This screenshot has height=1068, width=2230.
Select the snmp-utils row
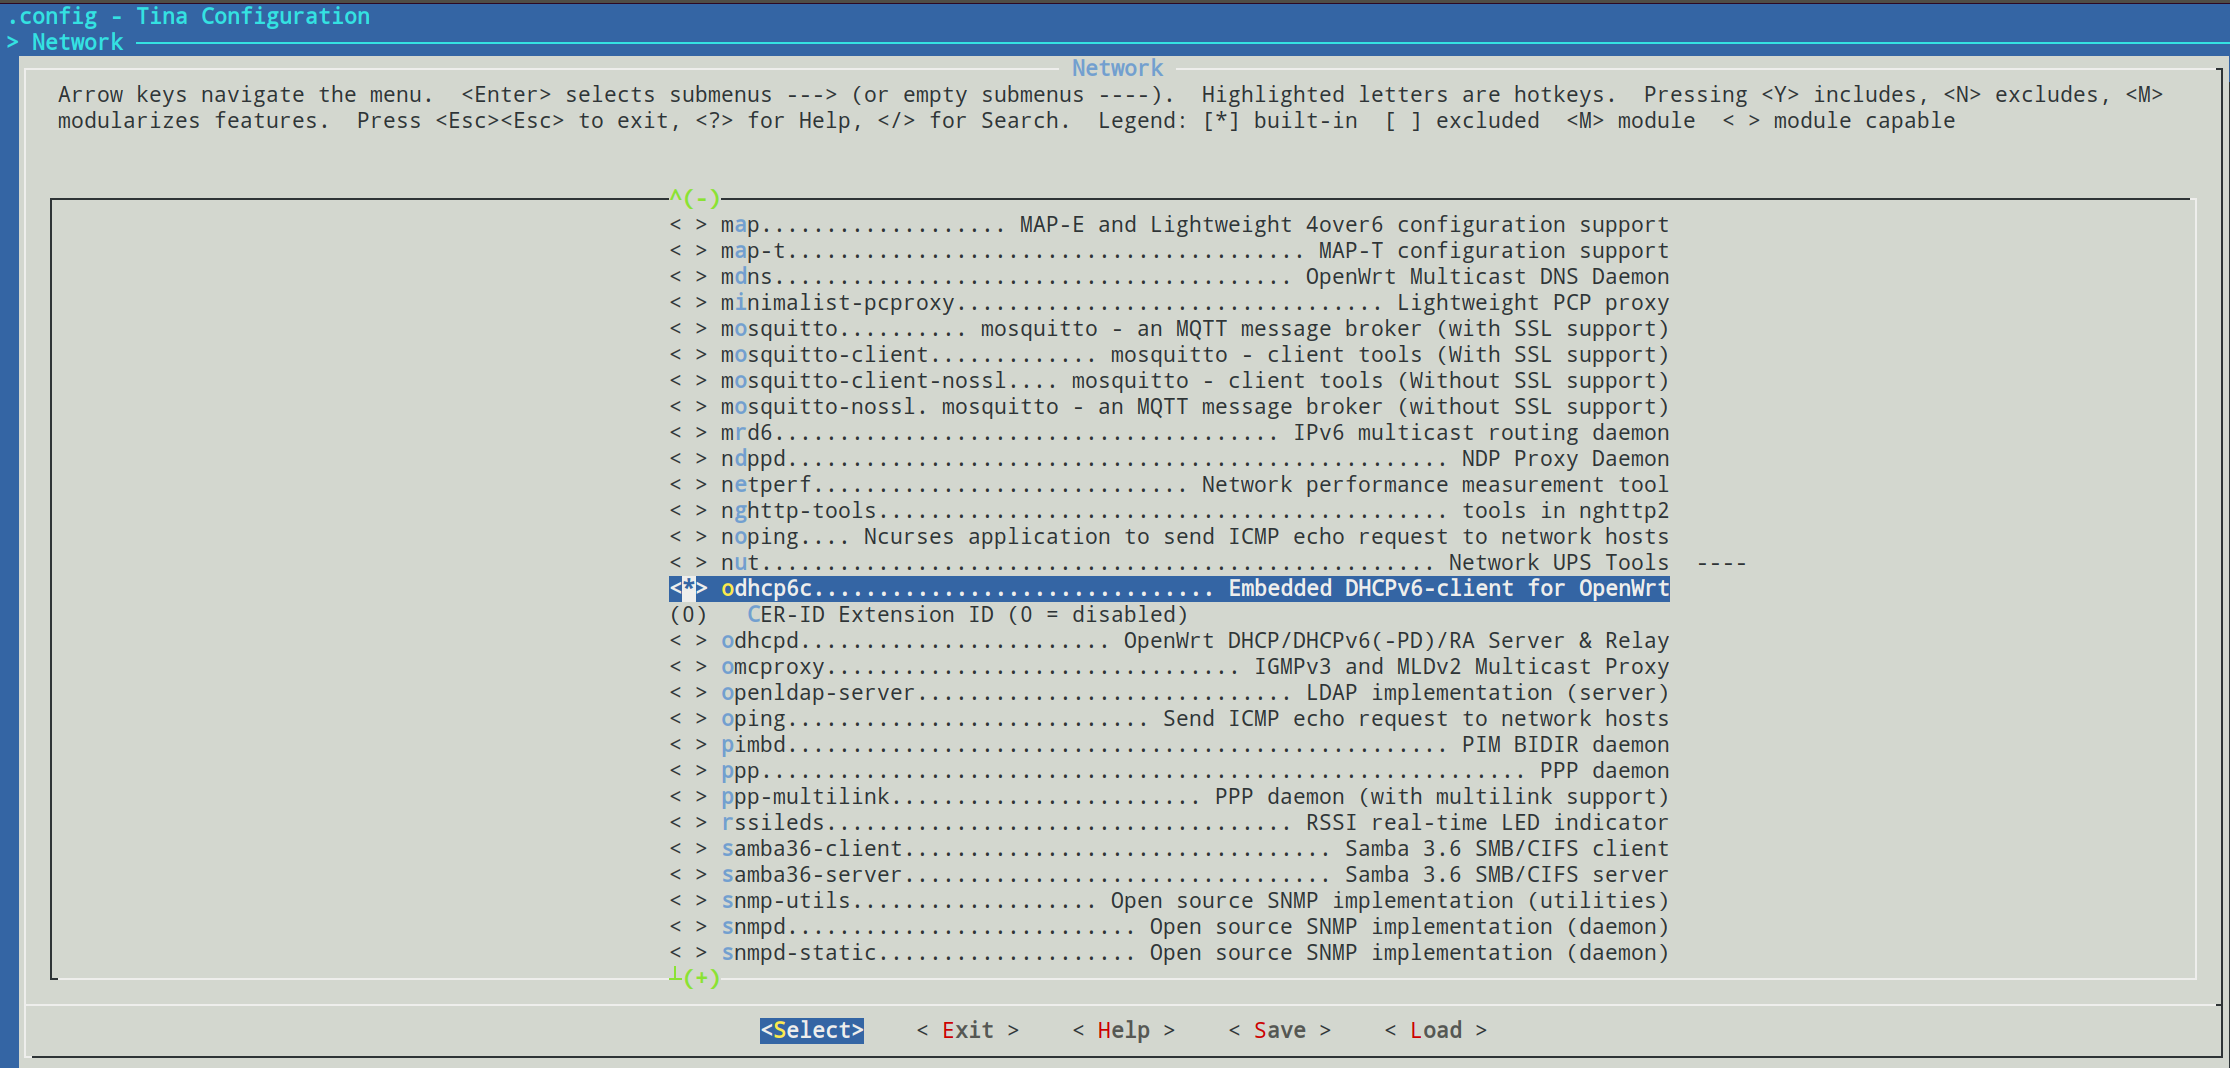click(x=1169, y=901)
